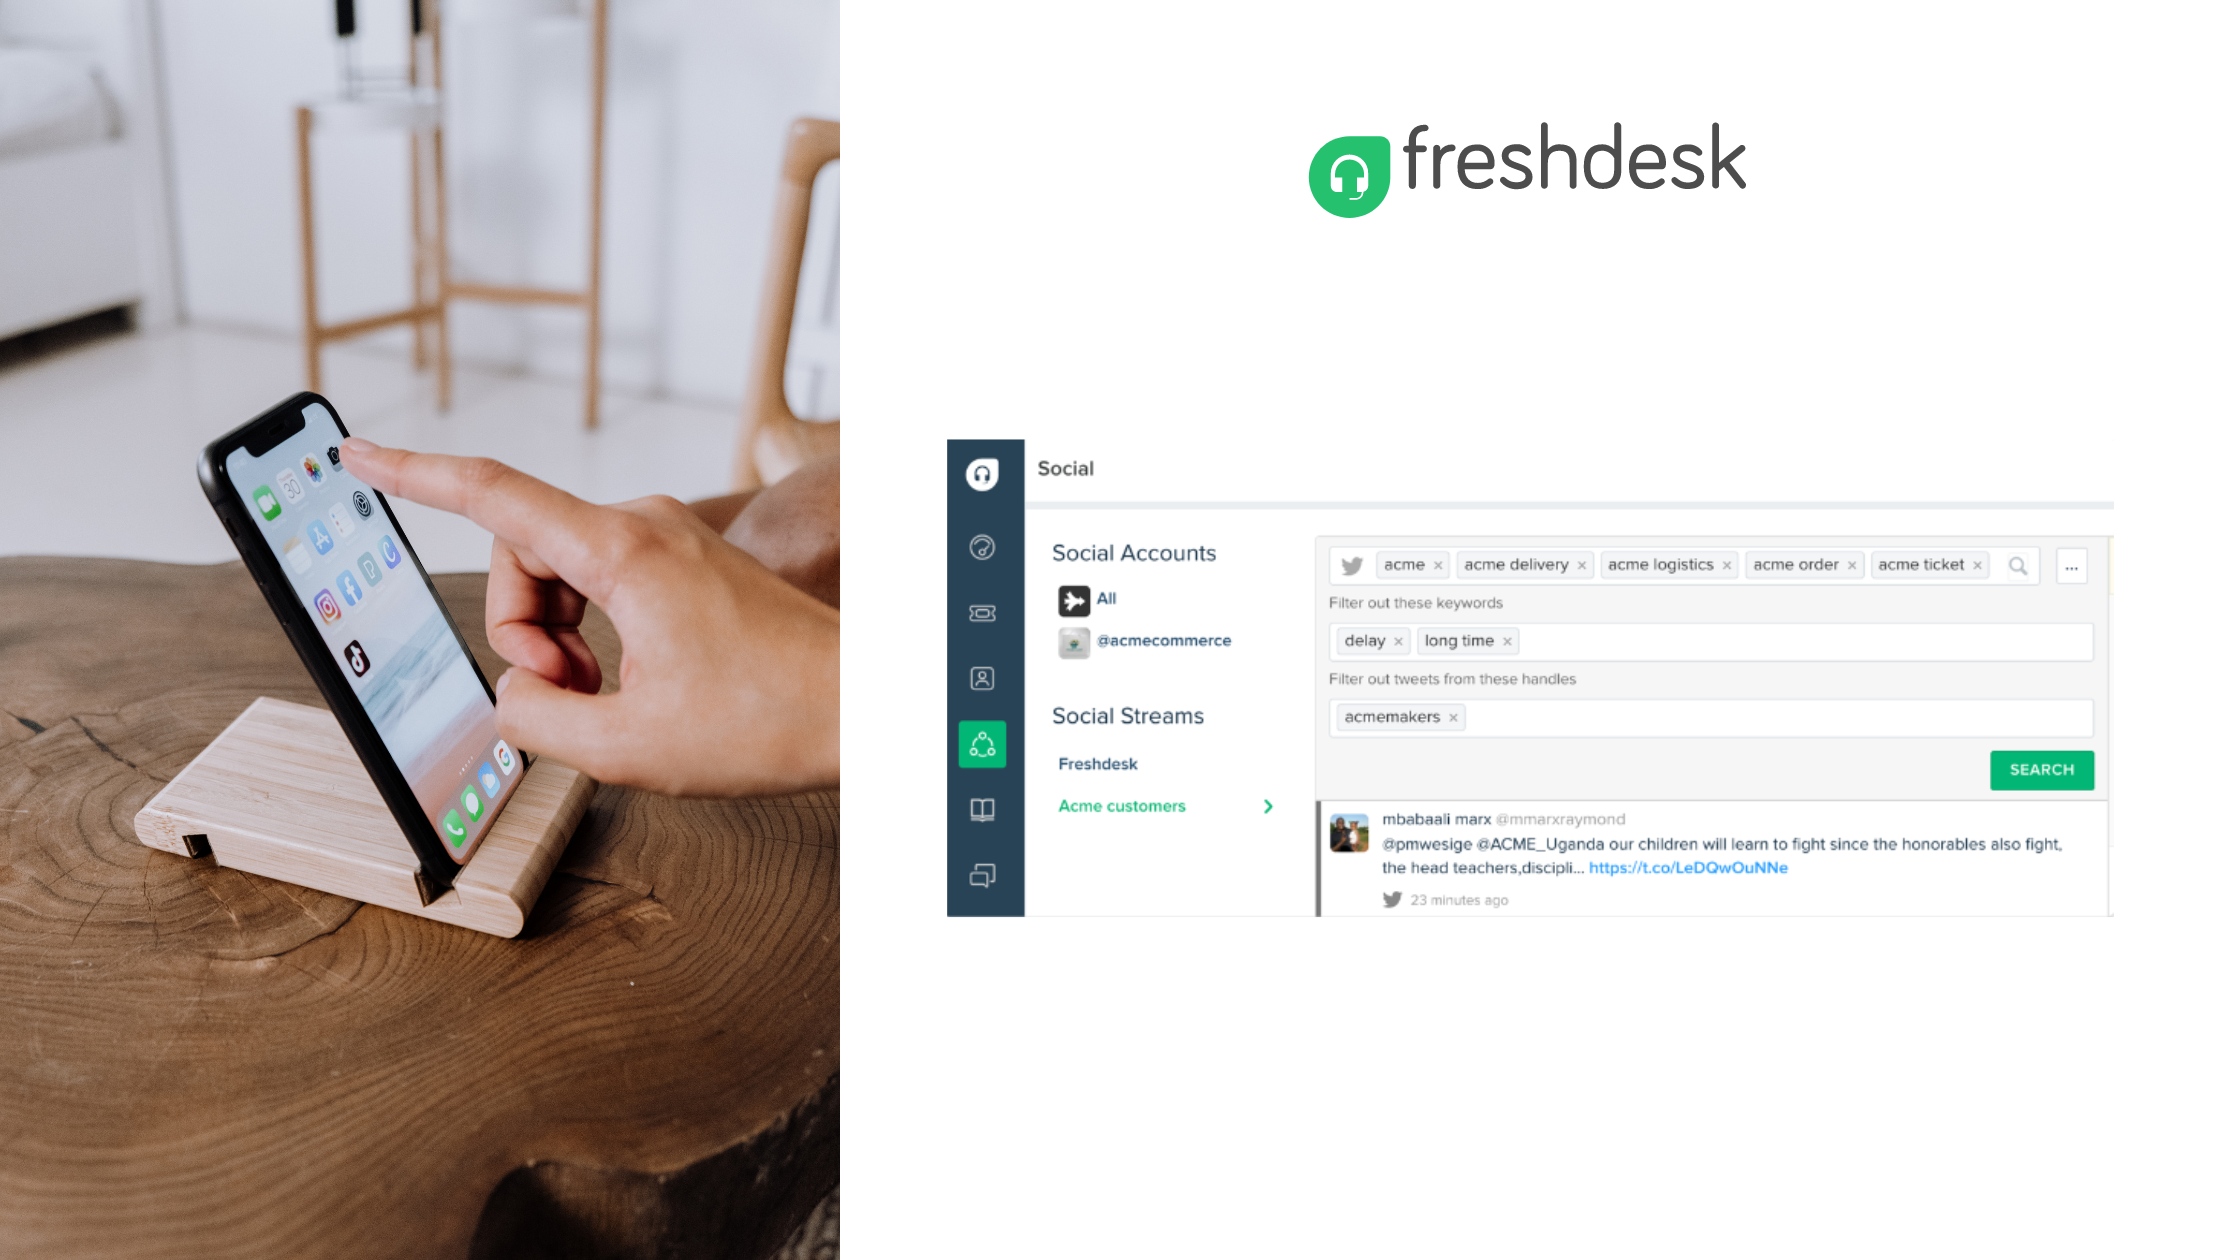
Task: Click the search magnifier icon in filter bar
Action: click(2018, 563)
